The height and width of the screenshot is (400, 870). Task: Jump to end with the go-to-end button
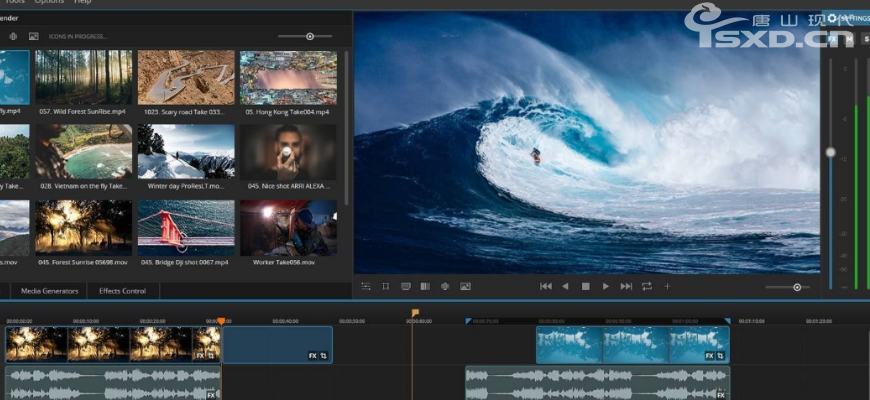(626, 286)
